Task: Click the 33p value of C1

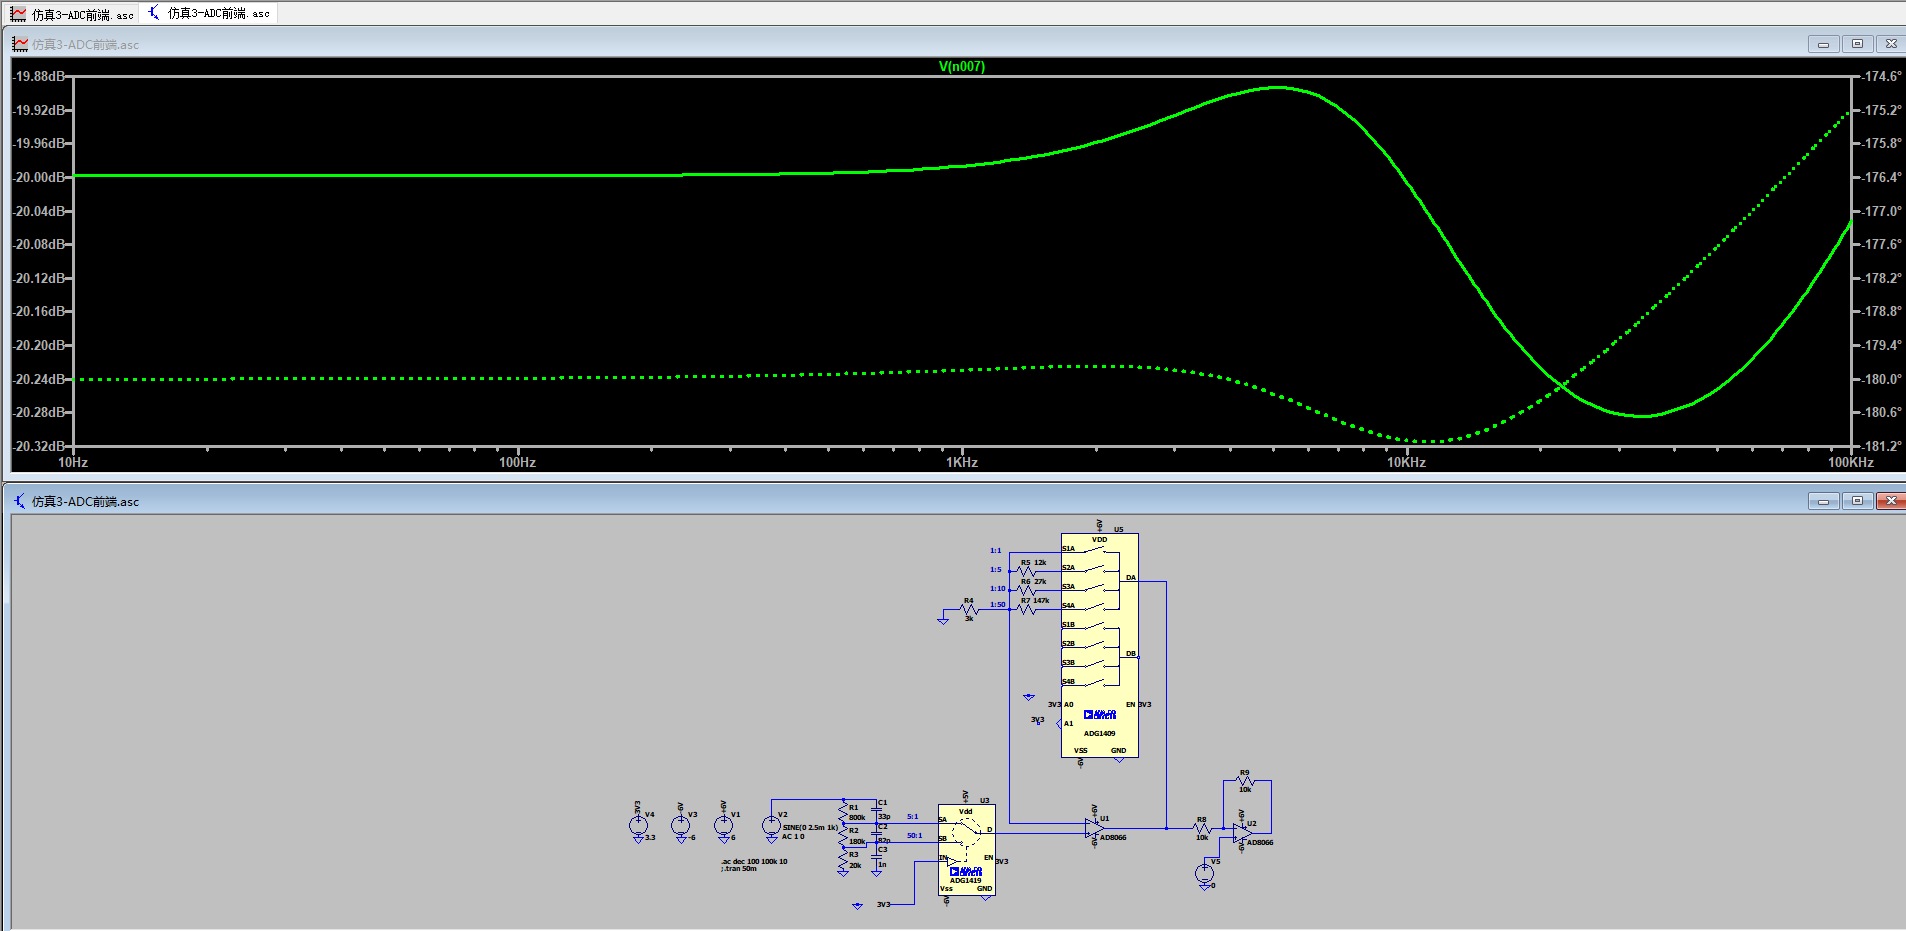Action: coord(884,816)
